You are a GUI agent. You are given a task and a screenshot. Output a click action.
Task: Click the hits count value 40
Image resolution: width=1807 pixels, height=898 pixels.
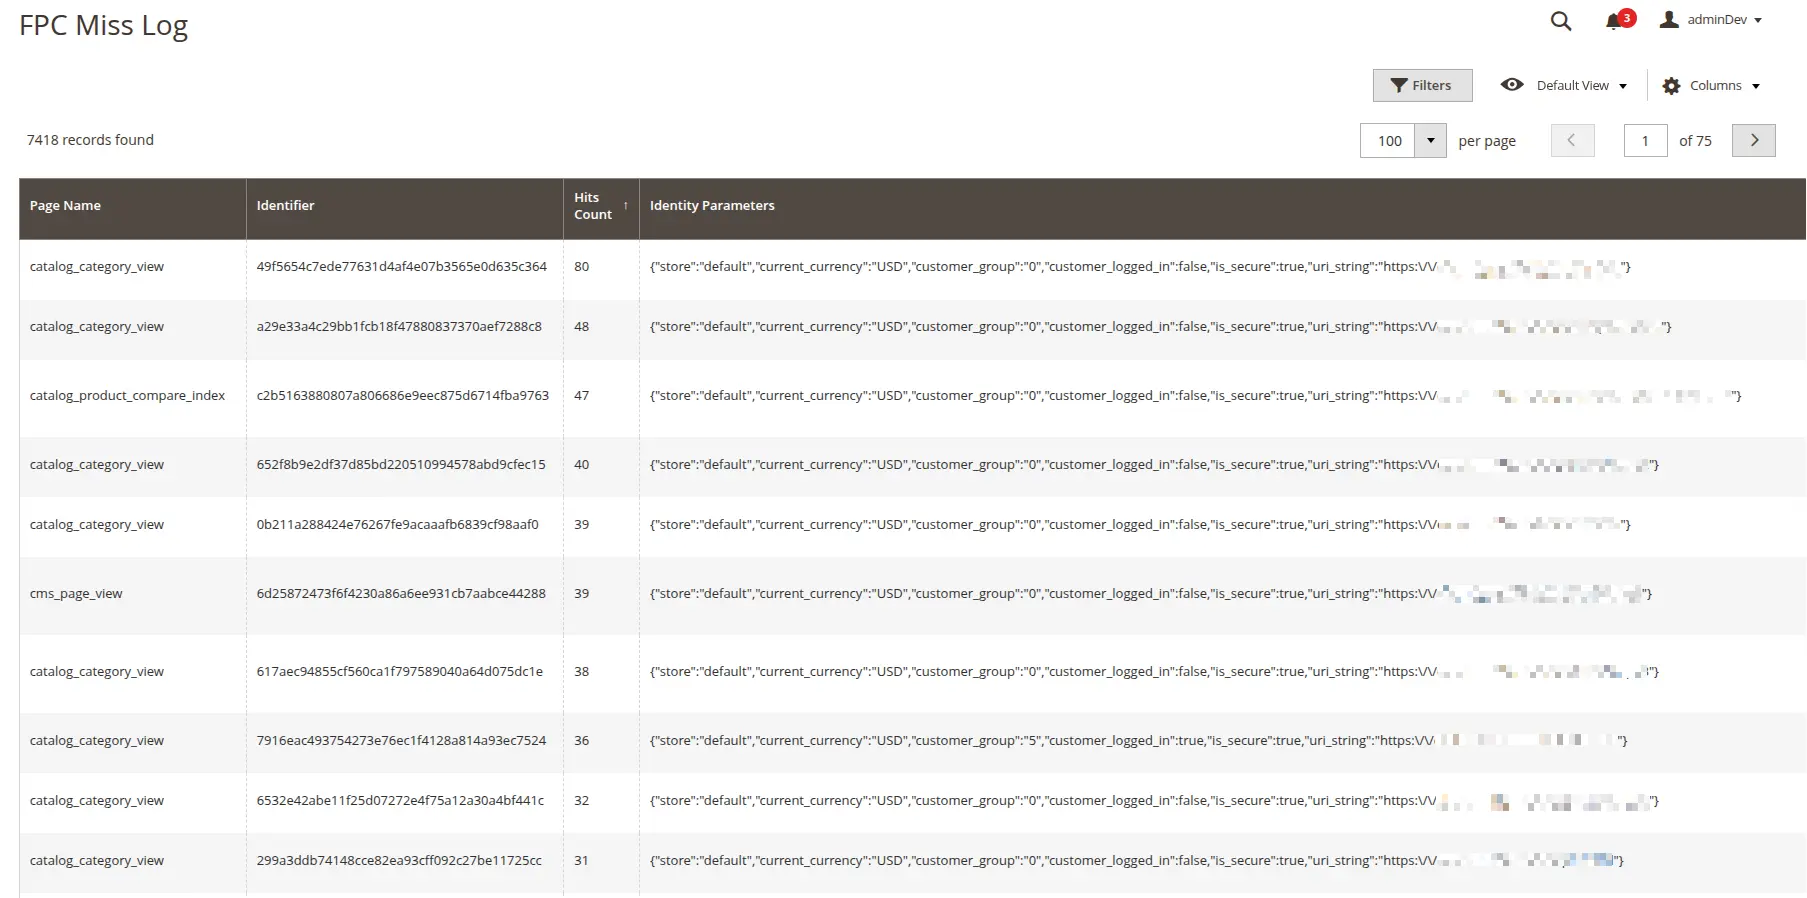(582, 465)
